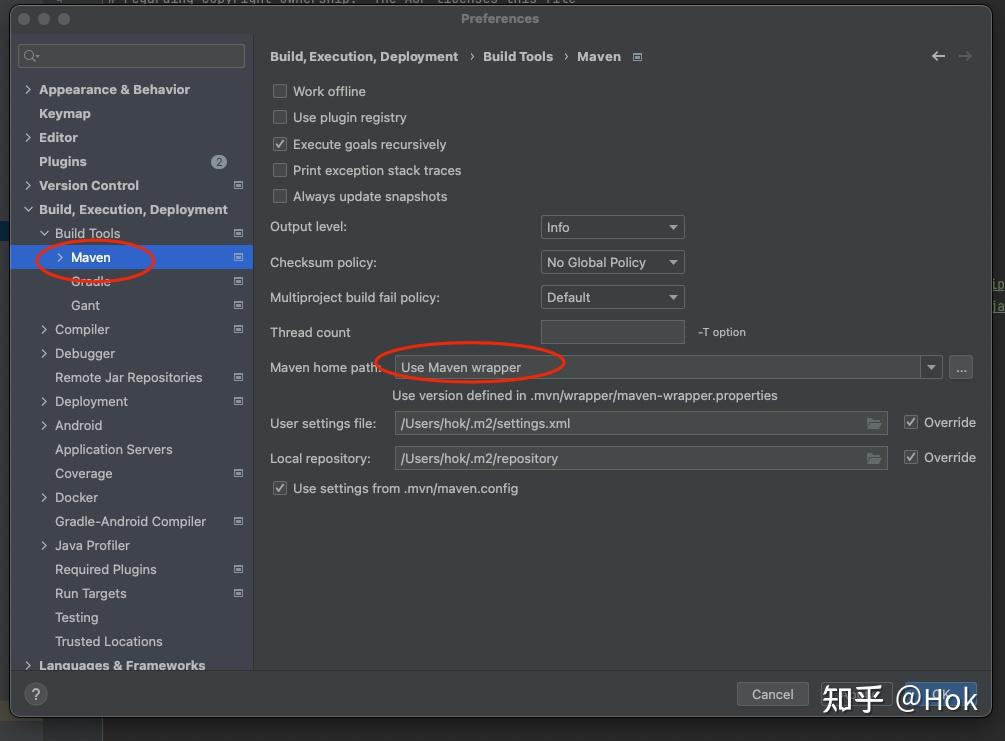Click Build Tools in breadcrumb

point(518,57)
